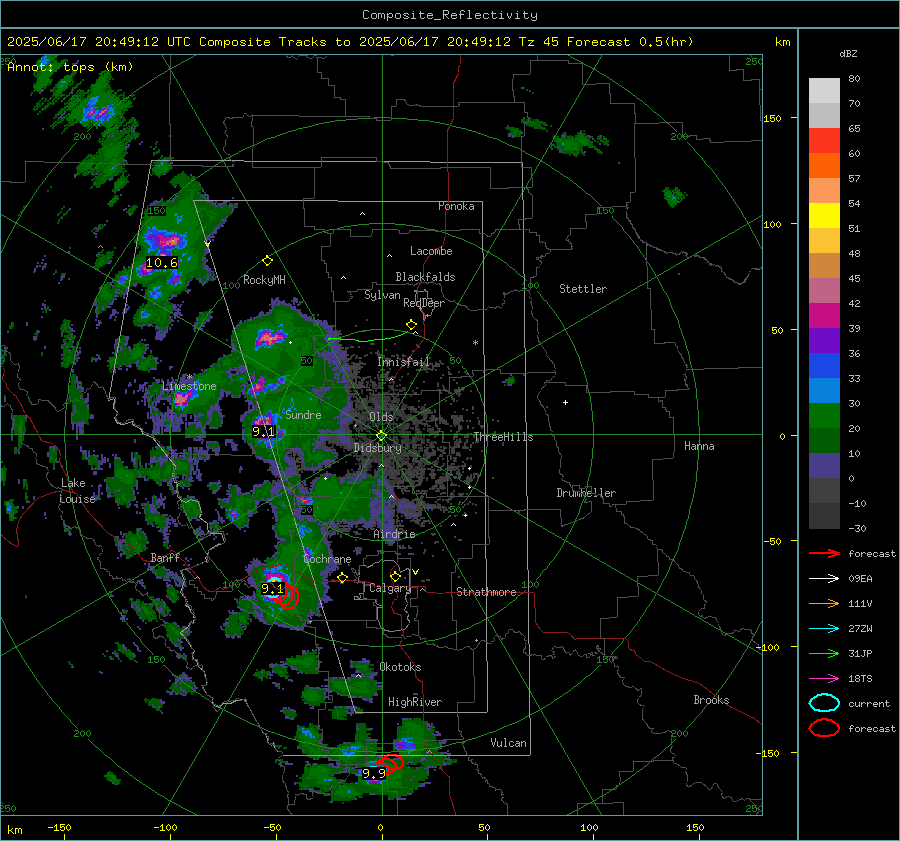Pick the cyan 27ZW arrow legend icon
The height and width of the screenshot is (841, 900).
(x=824, y=629)
